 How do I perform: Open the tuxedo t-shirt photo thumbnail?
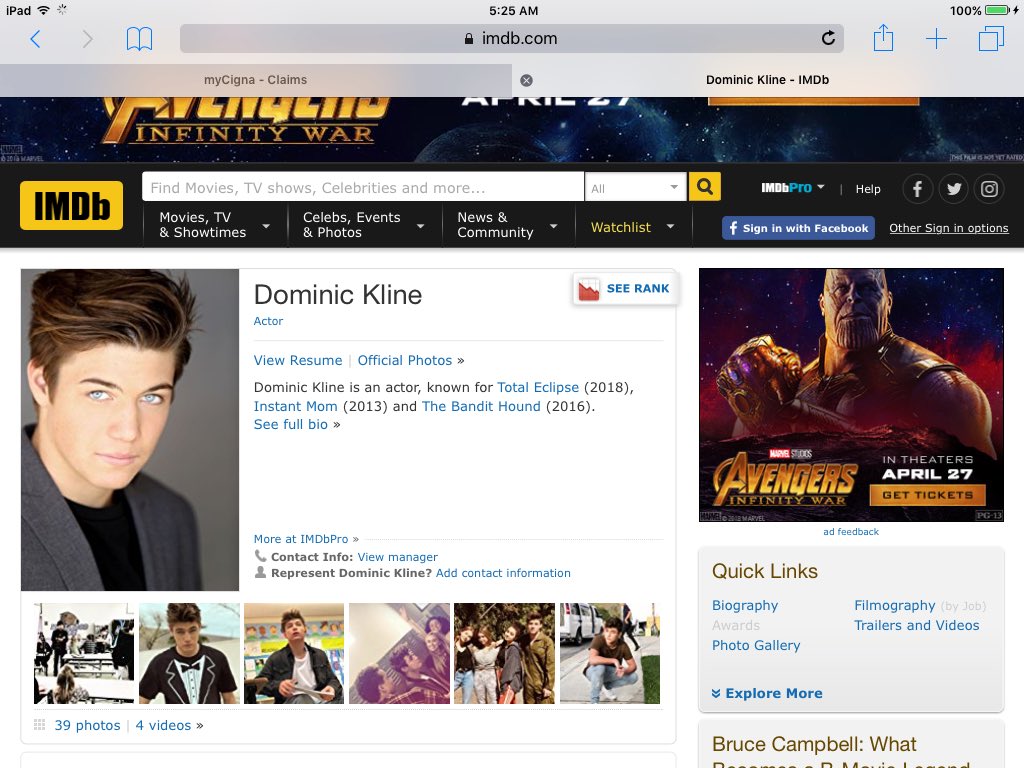(189, 653)
